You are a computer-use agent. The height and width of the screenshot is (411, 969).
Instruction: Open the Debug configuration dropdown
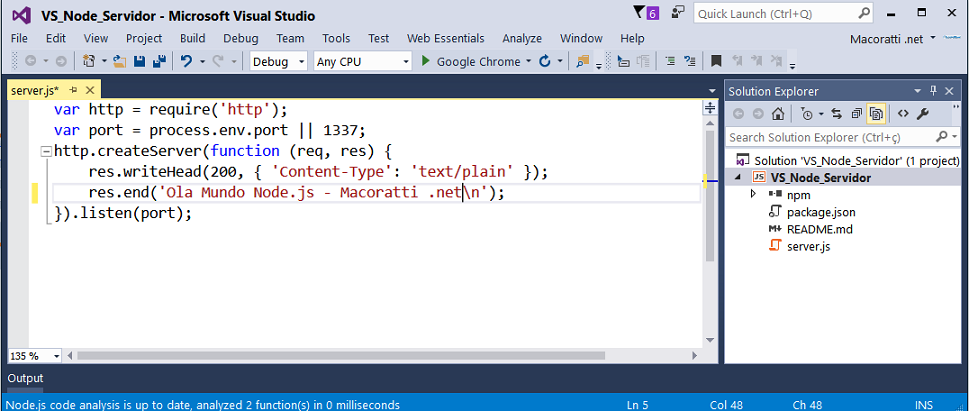[279, 62]
